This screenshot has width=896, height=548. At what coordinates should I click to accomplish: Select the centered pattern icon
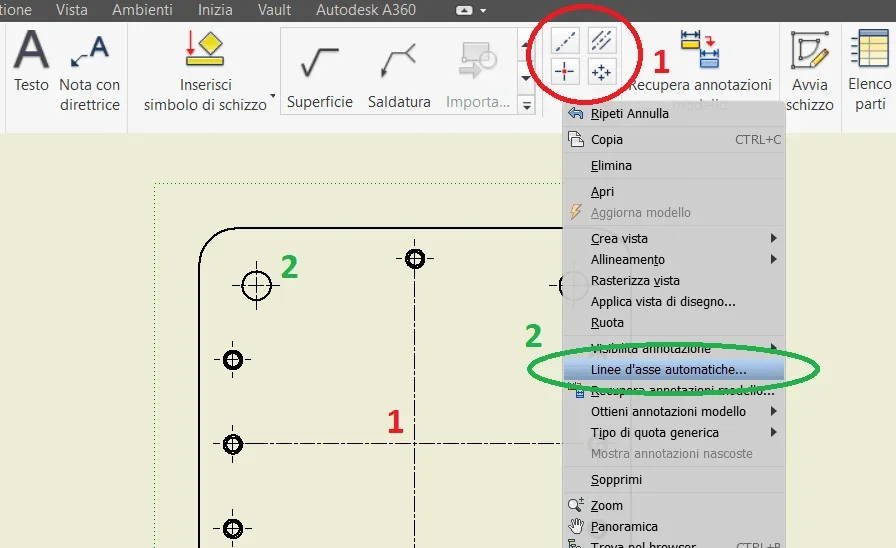click(x=601, y=72)
